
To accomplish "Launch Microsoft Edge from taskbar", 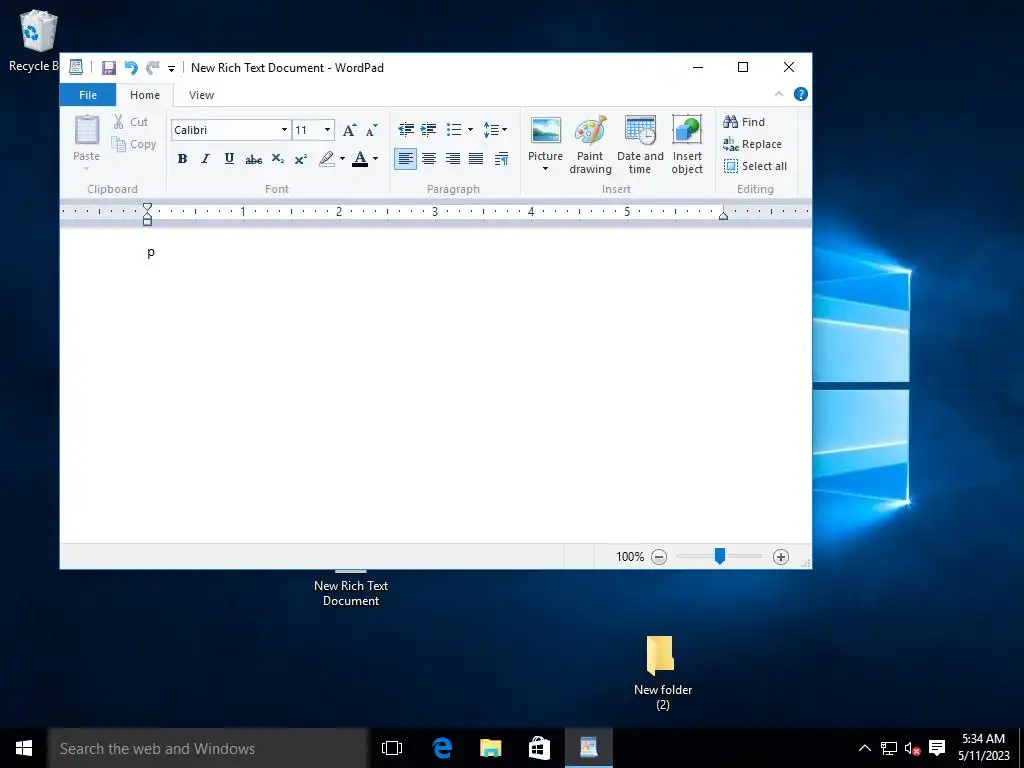I will pyautogui.click(x=442, y=748).
